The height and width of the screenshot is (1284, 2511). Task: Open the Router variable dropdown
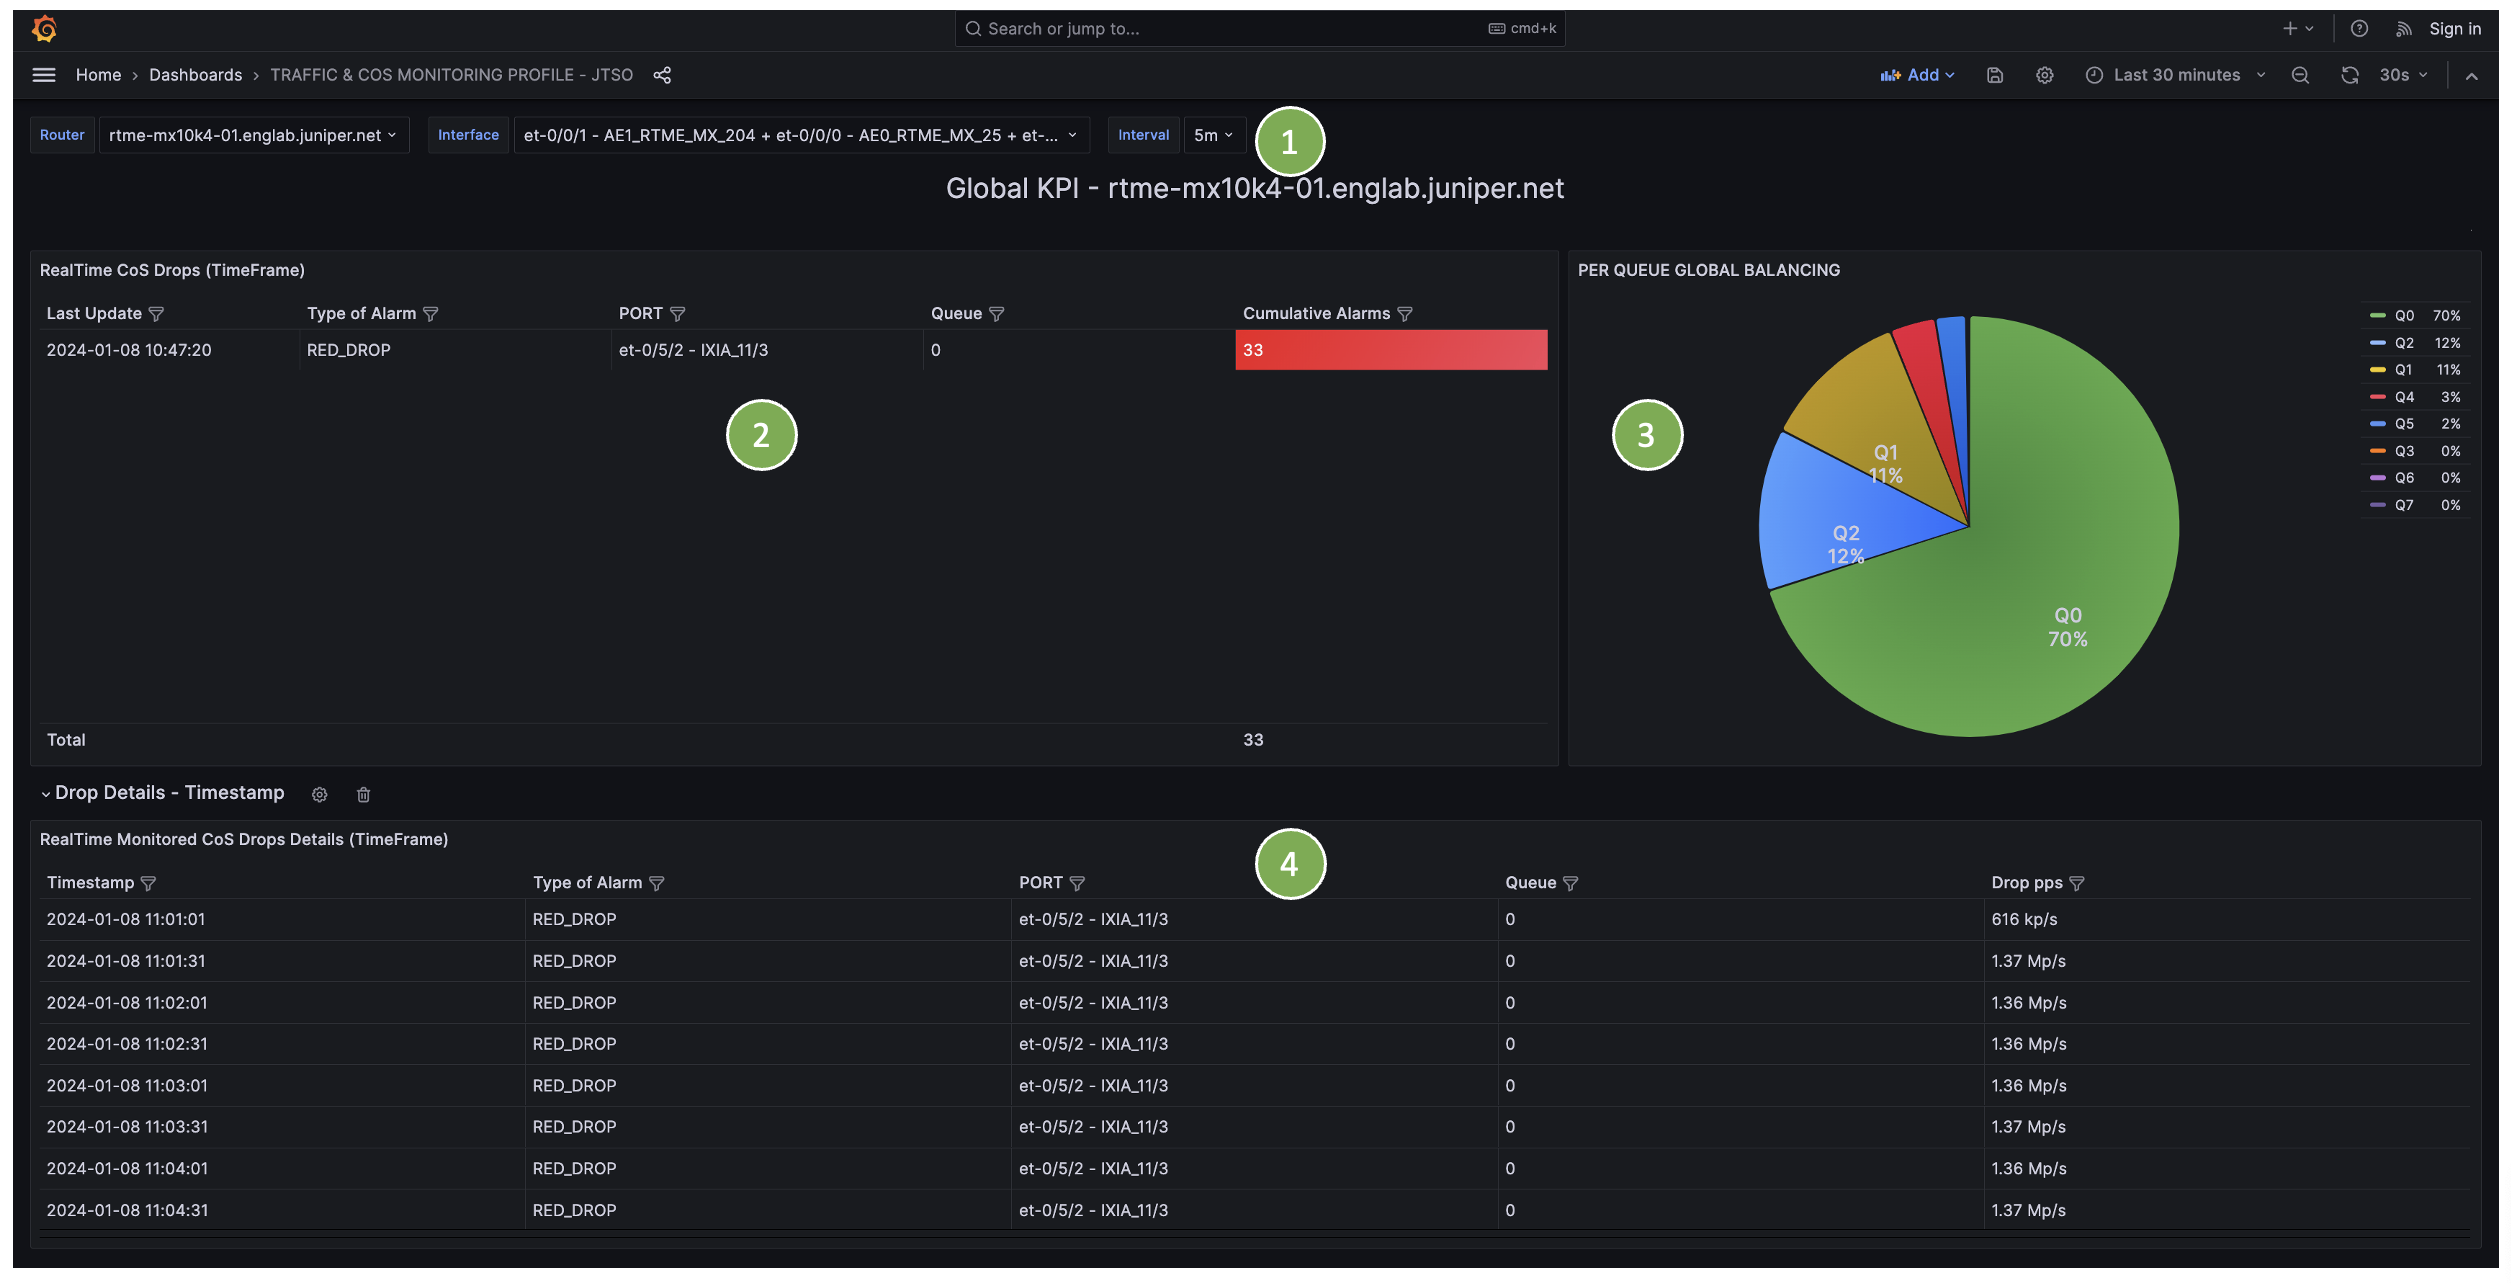(x=253, y=135)
